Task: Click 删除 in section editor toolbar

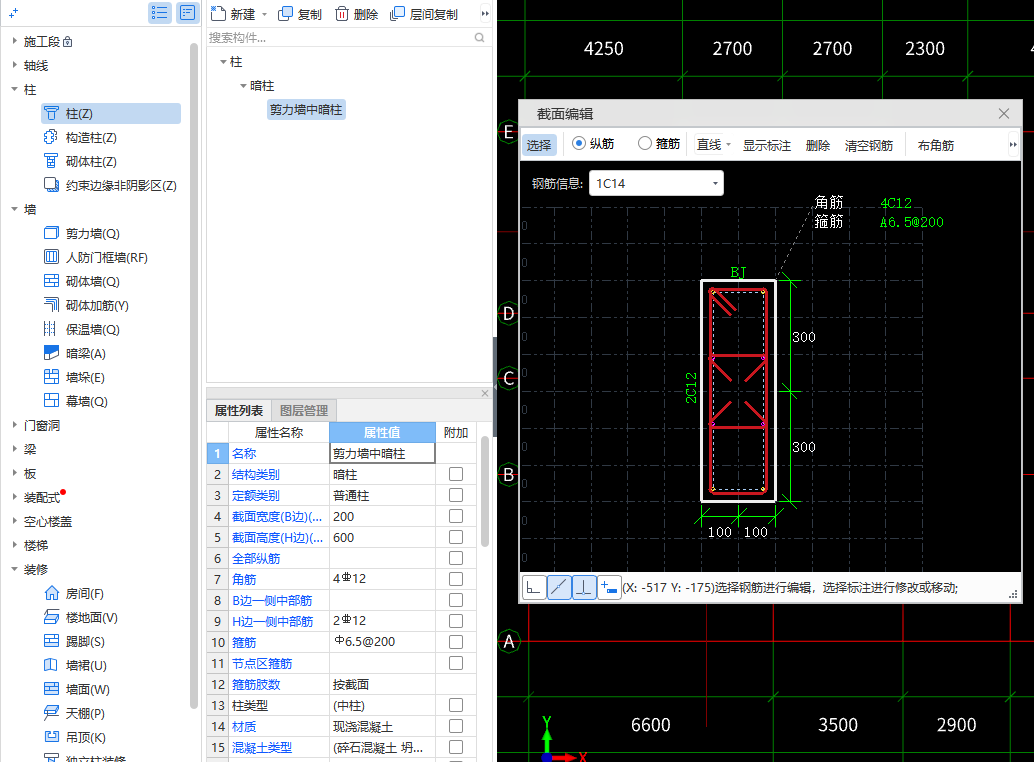Action: [818, 145]
